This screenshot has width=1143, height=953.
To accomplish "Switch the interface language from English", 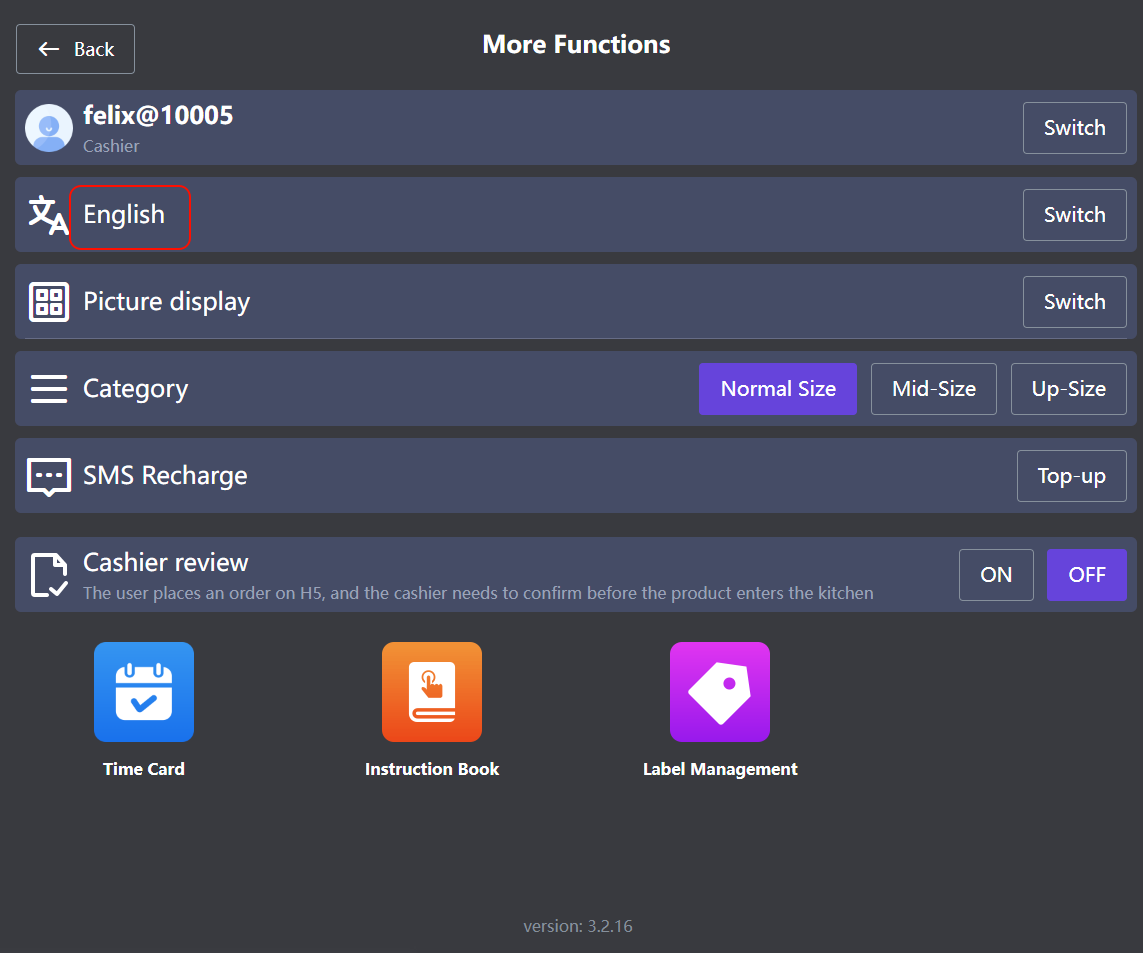I will (1074, 215).
